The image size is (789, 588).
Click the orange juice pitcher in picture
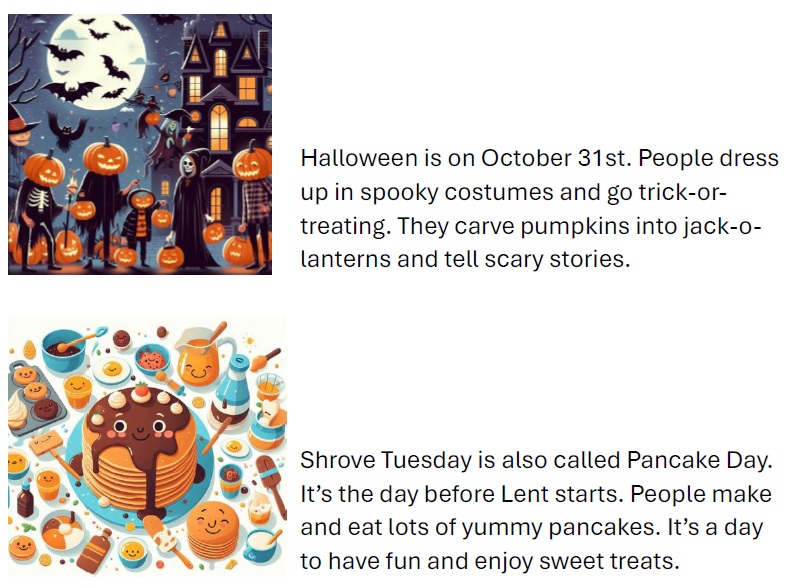200,365
